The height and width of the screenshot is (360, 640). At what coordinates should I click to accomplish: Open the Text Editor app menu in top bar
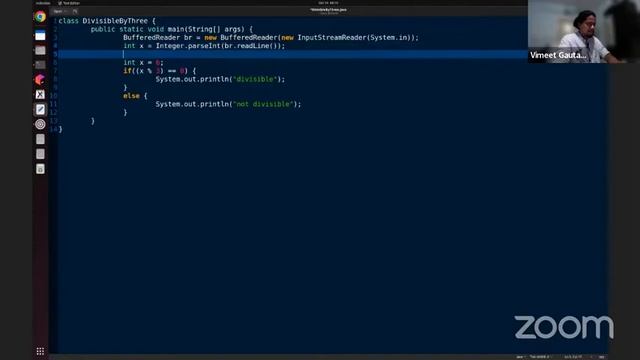pos(69,3)
